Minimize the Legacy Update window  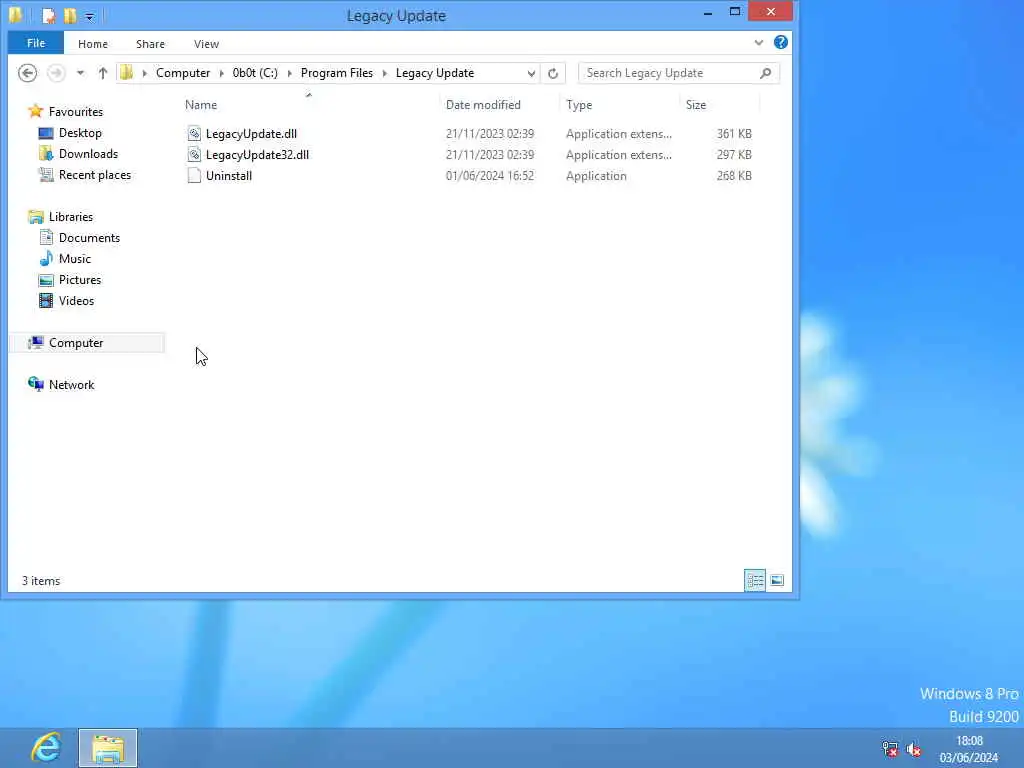707,12
